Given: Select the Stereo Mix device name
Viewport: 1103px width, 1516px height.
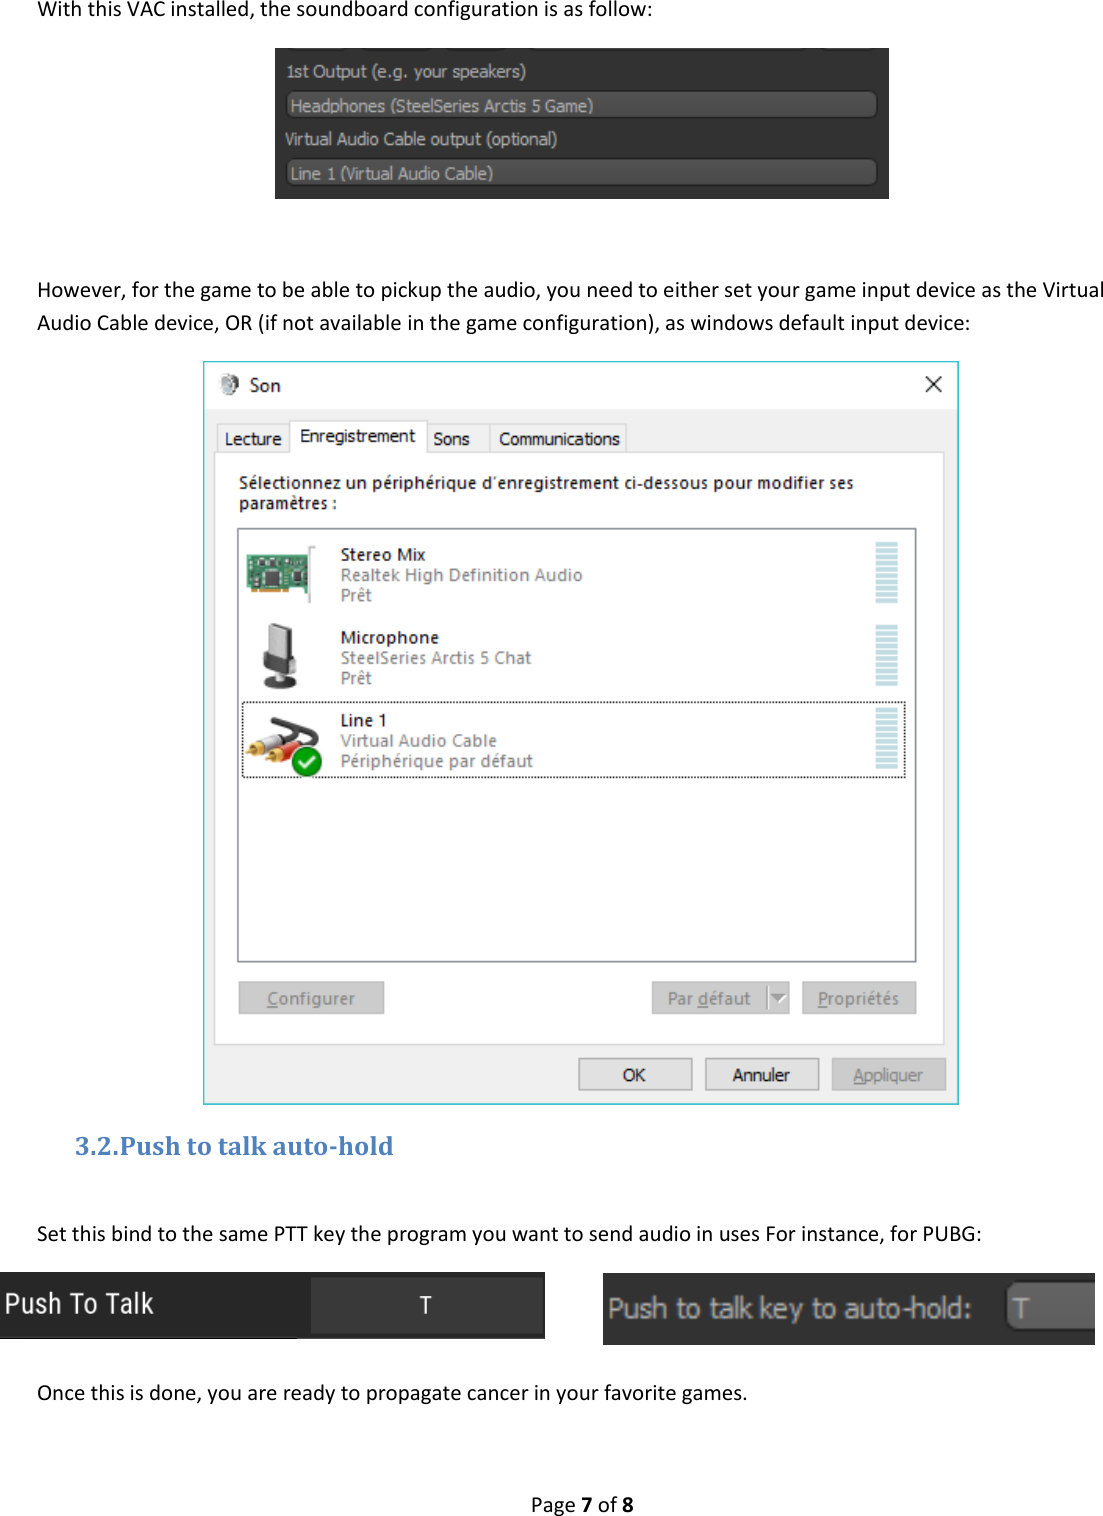Looking at the screenshot, I should 383,554.
